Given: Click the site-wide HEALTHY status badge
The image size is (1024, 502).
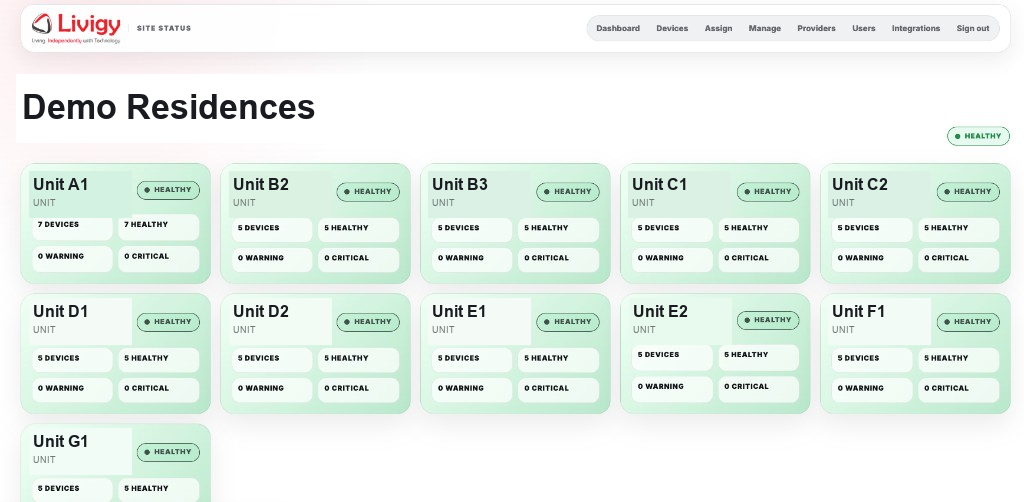Looking at the screenshot, I should coord(978,136).
